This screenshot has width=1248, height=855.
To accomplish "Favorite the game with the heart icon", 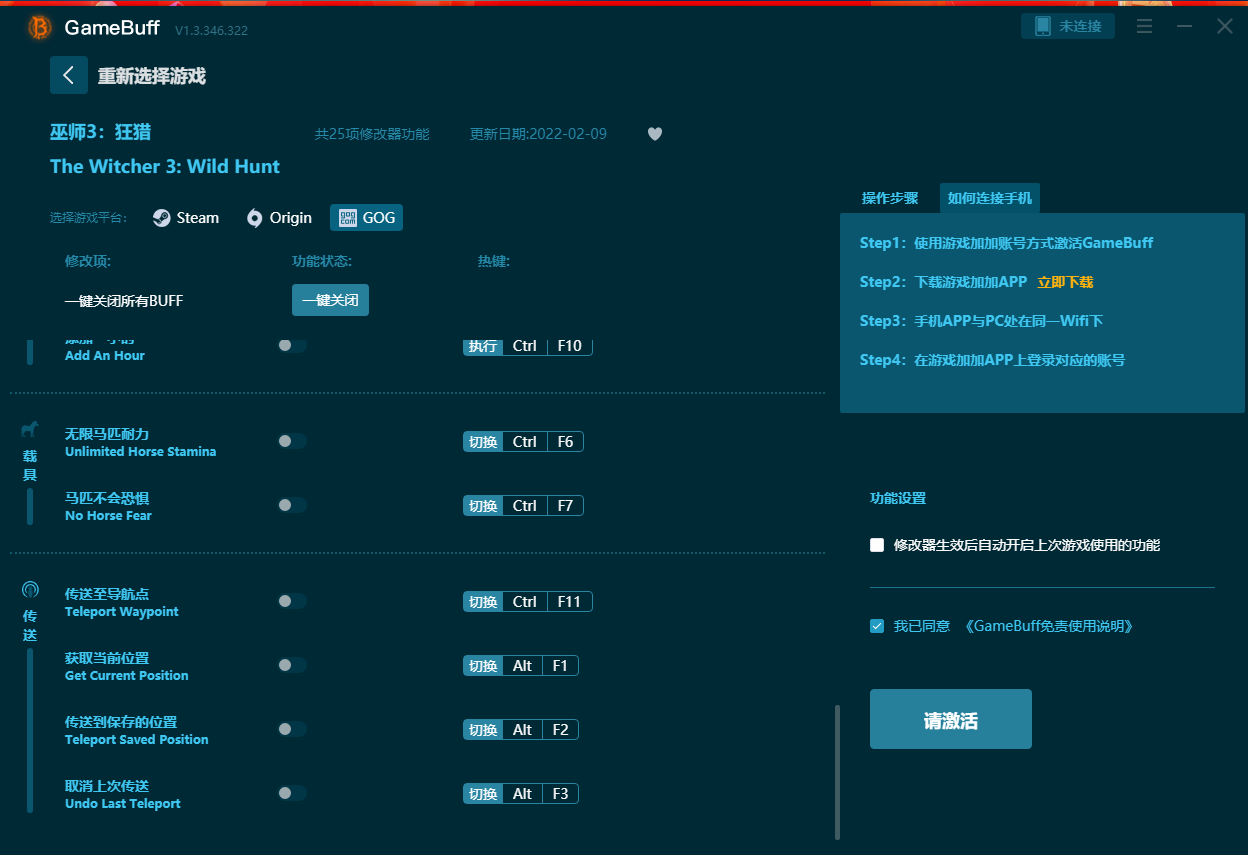I will (x=655, y=134).
